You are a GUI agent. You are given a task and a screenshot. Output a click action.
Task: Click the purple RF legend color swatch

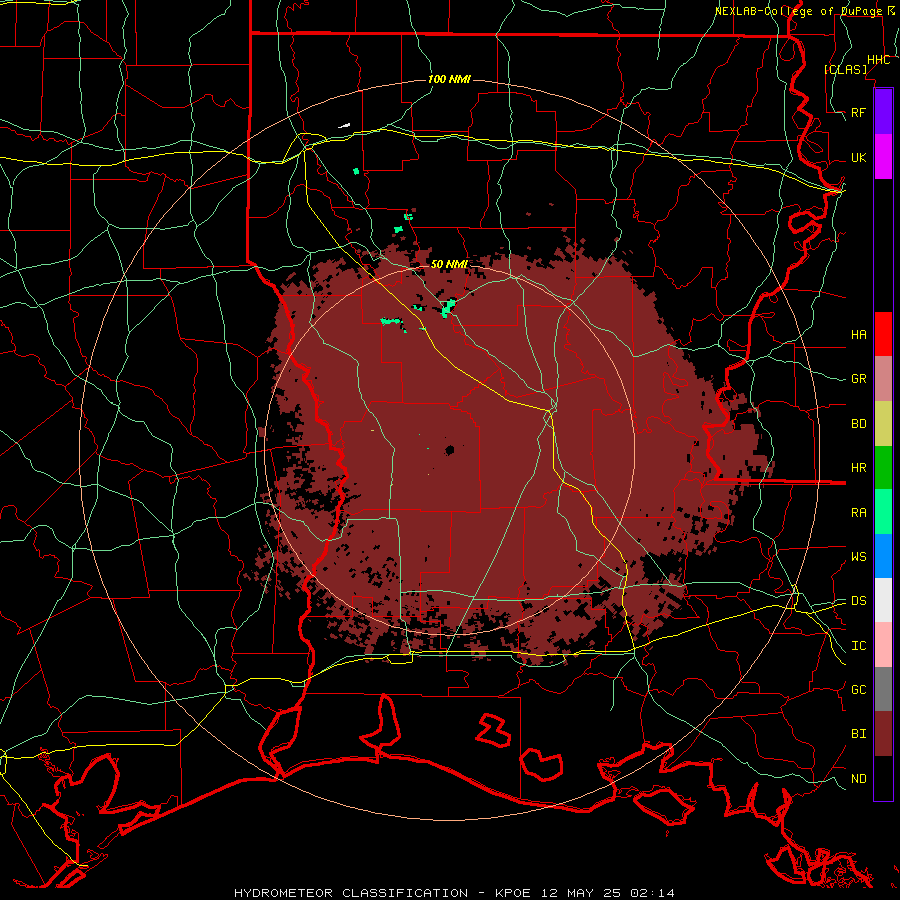(883, 112)
